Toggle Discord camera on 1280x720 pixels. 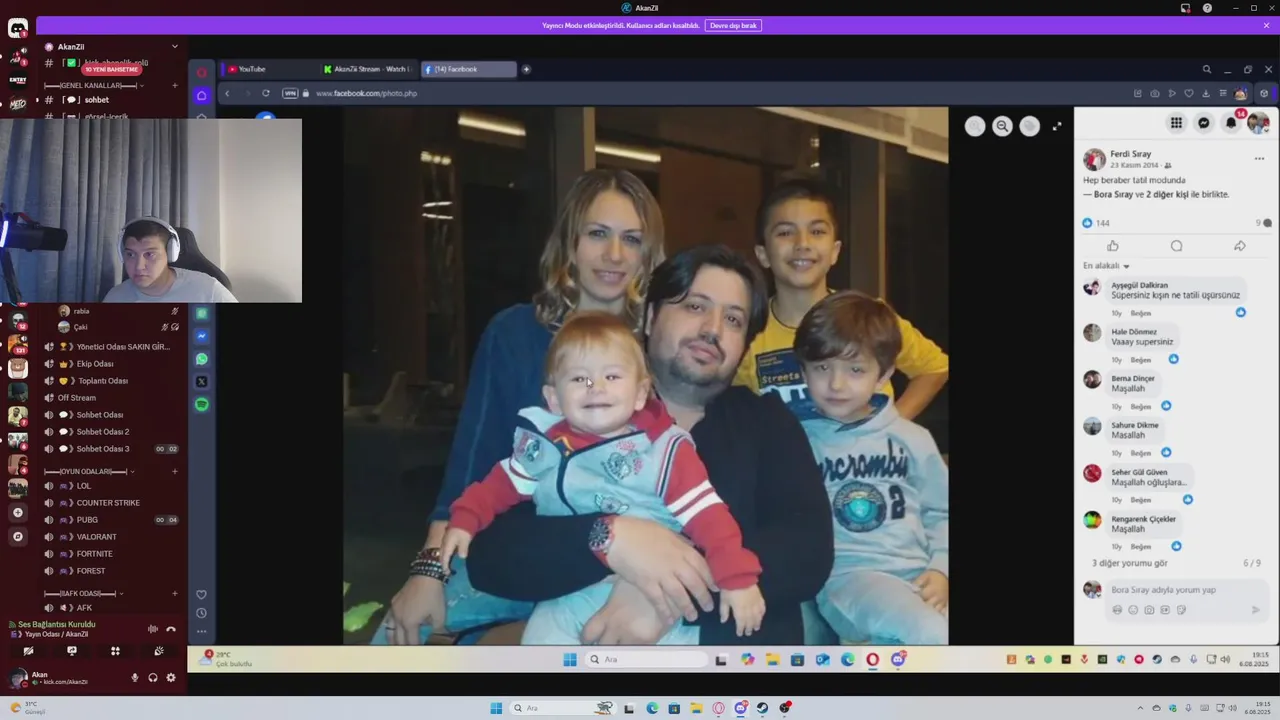coord(28,651)
